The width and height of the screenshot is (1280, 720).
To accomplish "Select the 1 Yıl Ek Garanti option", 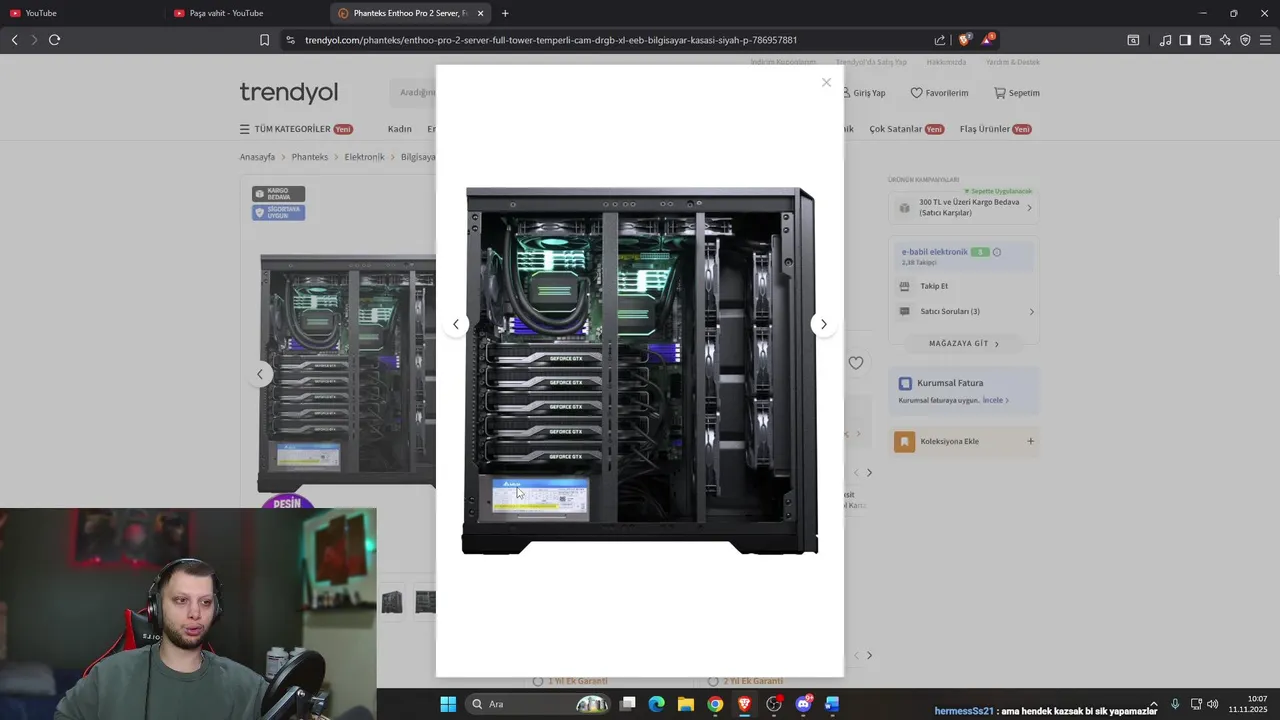I will click(537, 681).
